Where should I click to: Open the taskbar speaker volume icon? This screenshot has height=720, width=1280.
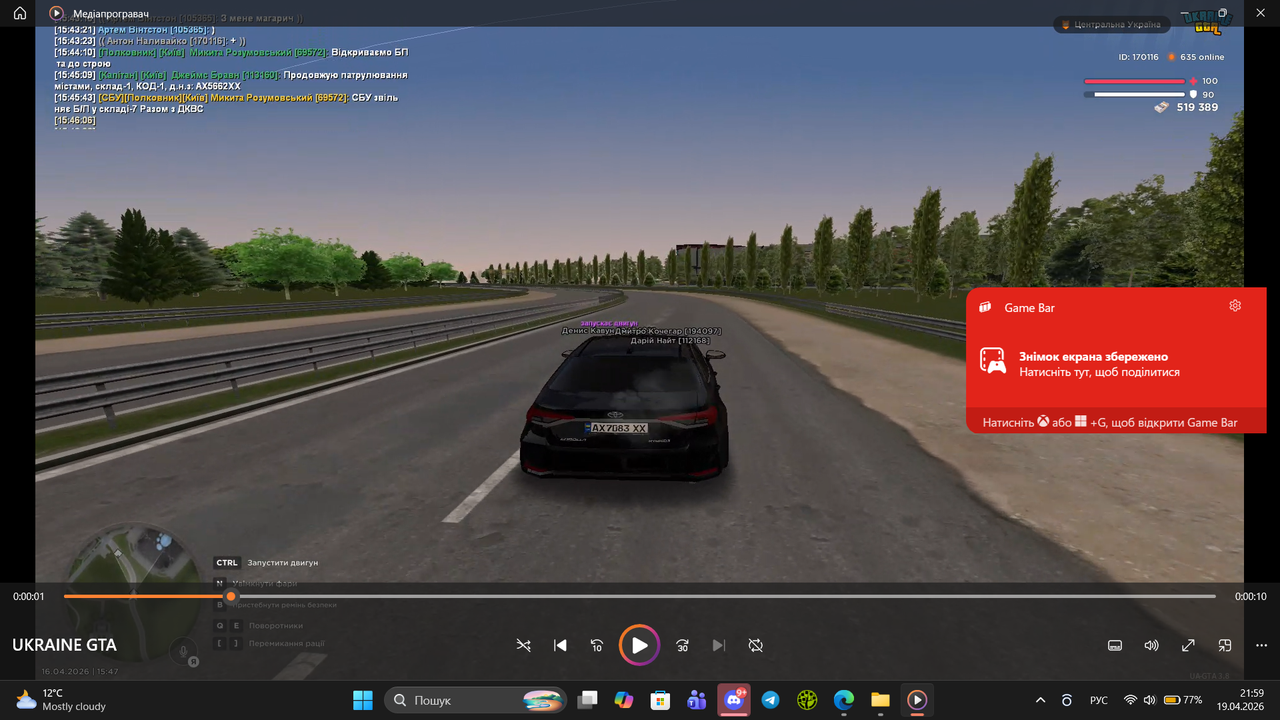(1148, 700)
